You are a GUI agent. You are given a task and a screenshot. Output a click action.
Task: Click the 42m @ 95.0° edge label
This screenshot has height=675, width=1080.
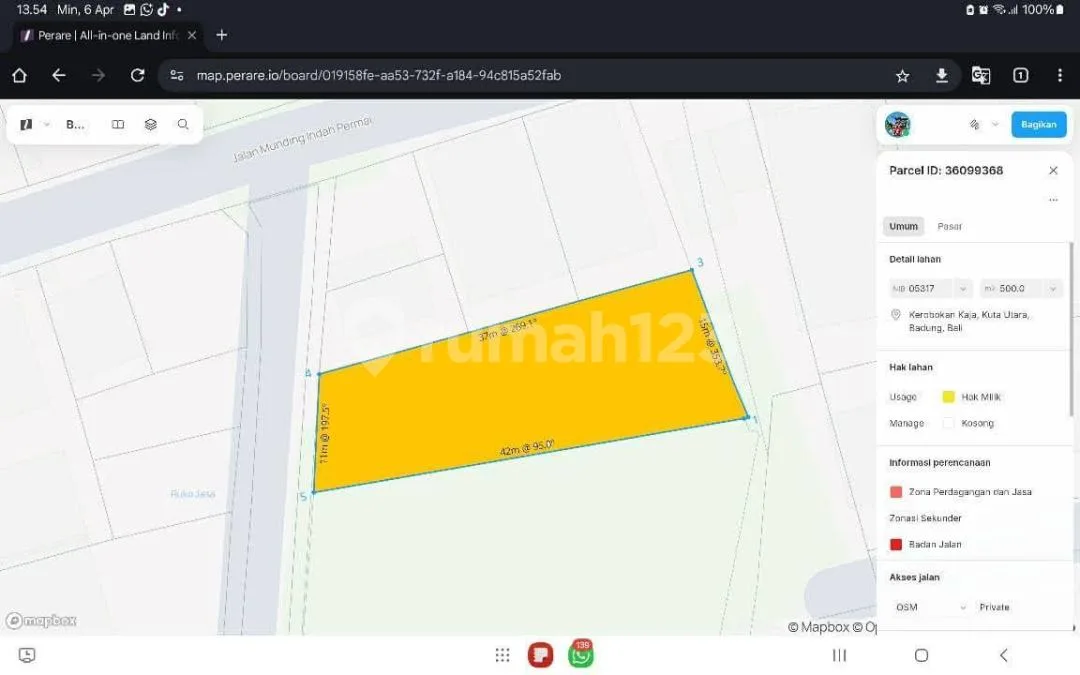pyautogui.click(x=527, y=448)
